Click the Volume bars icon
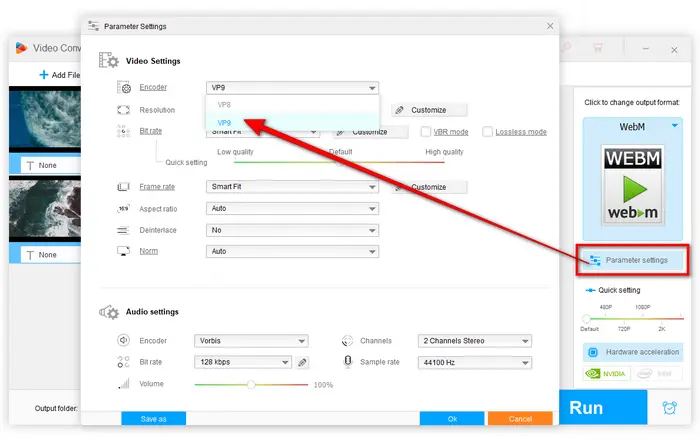Image resolution: width=700 pixels, height=440 pixels. click(124, 383)
